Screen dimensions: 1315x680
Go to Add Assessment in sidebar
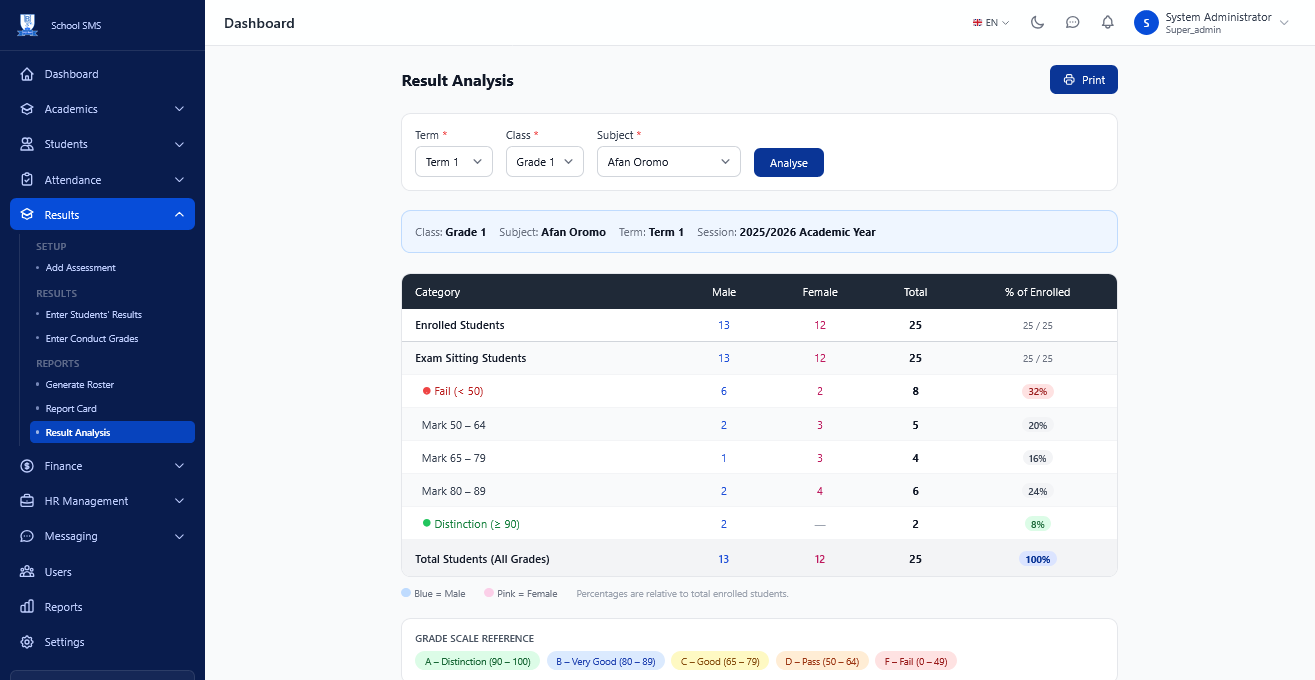pos(81,268)
